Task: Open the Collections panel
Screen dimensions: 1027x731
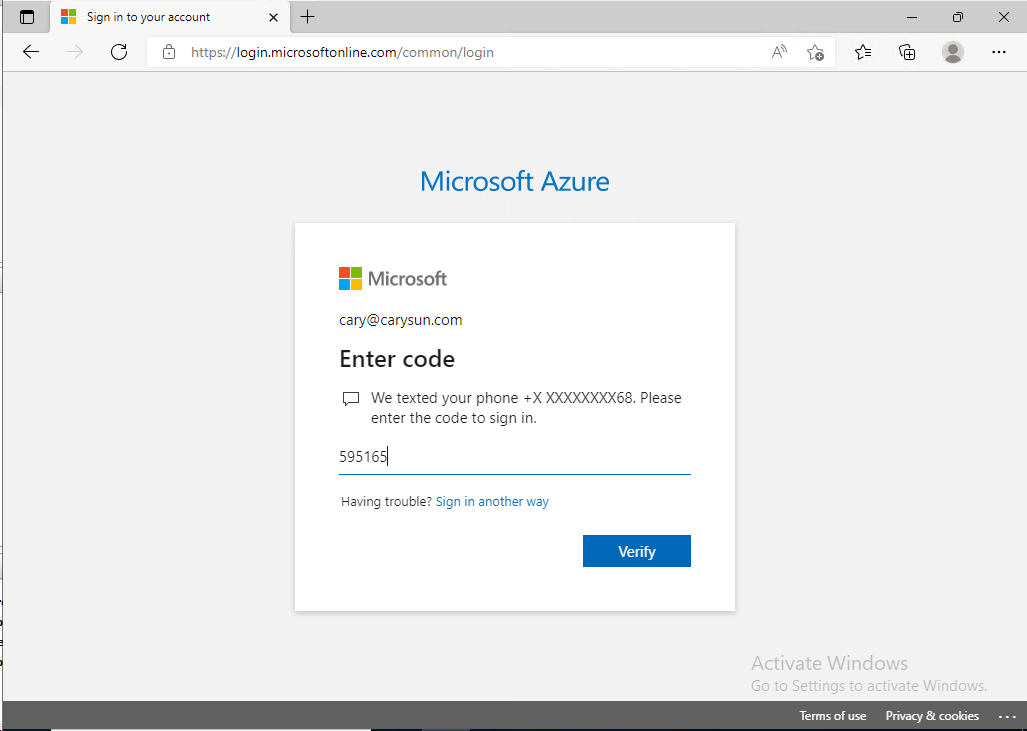Action: 907,52
